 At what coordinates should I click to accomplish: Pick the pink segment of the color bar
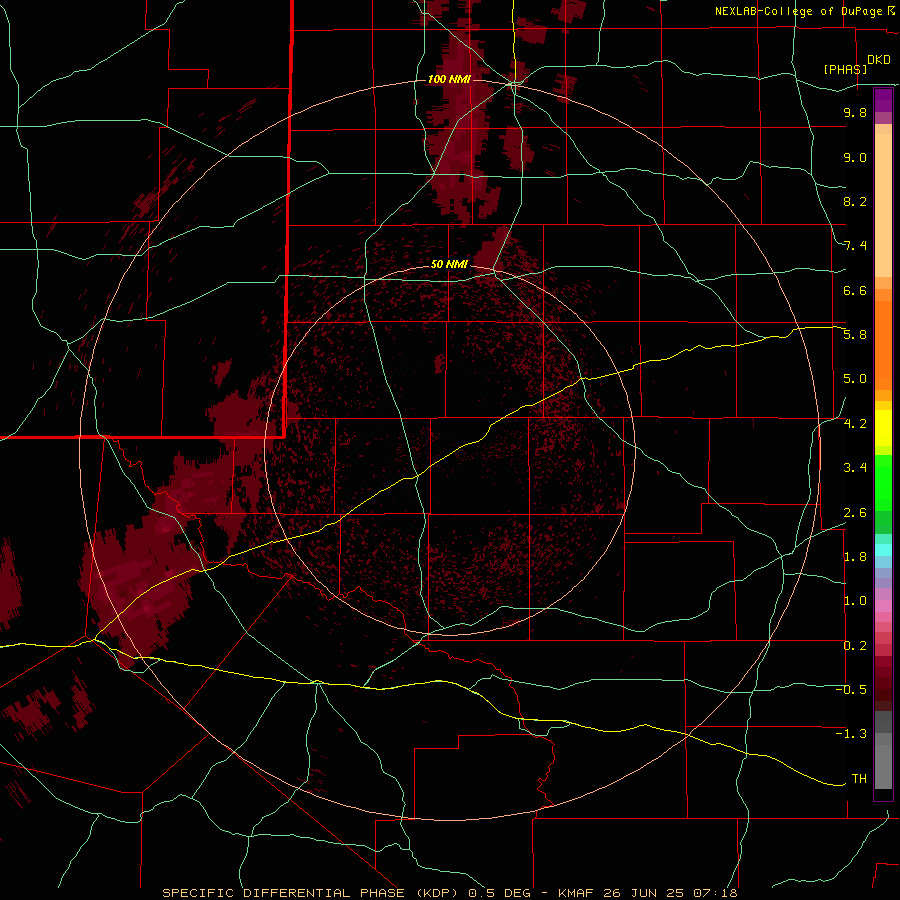coord(883,606)
